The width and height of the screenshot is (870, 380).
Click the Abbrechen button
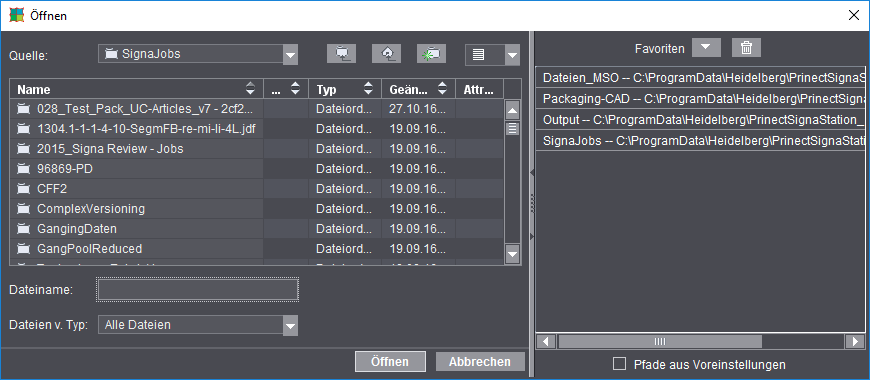[x=480, y=362]
